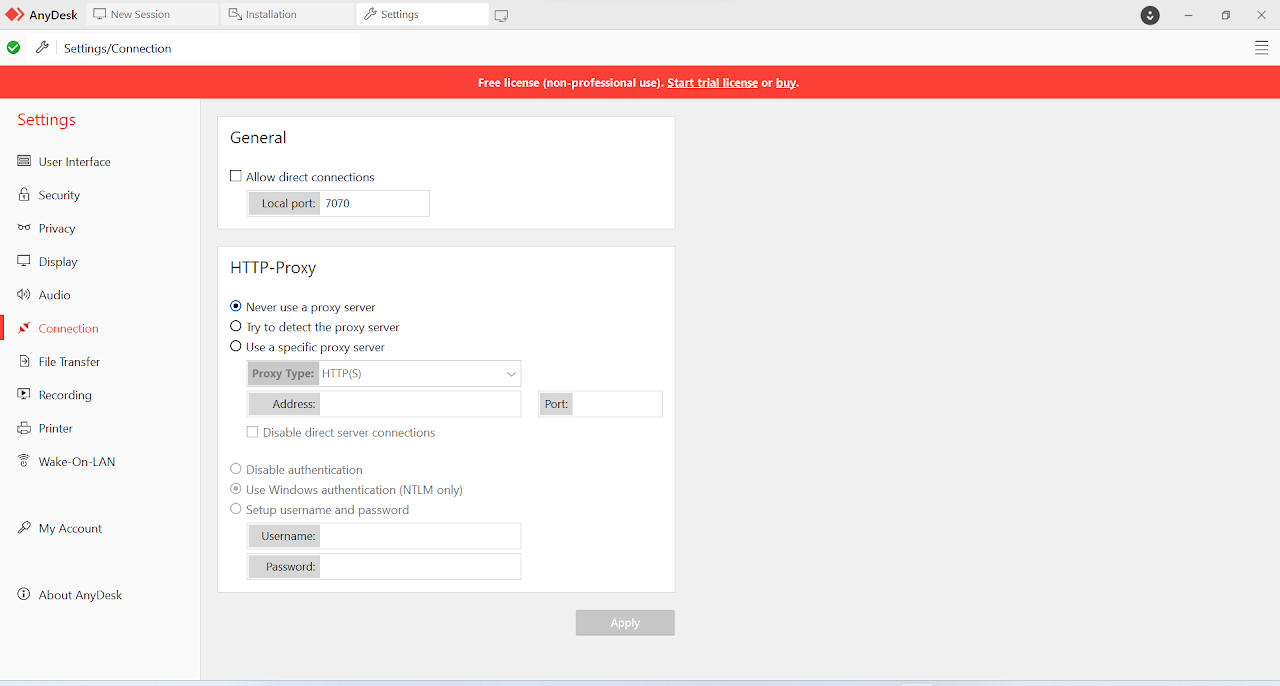
Task: Open Display settings page
Action: click(x=58, y=262)
